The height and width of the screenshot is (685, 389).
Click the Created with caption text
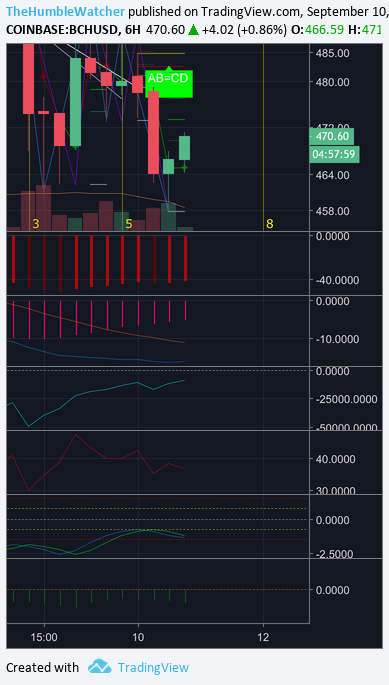(42, 668)
